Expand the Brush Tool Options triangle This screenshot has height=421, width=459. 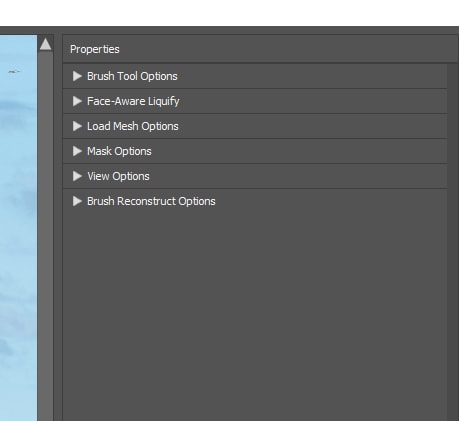77,76
